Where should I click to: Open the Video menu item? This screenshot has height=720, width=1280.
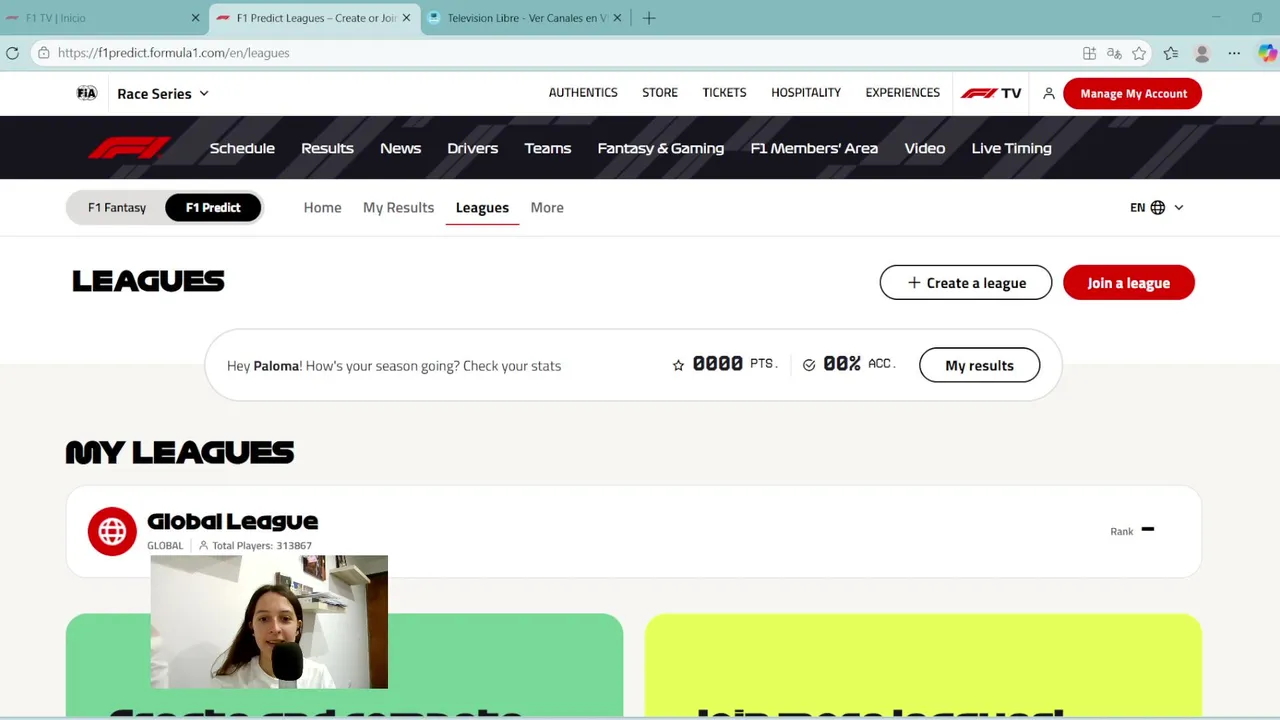tap(925, 148)
